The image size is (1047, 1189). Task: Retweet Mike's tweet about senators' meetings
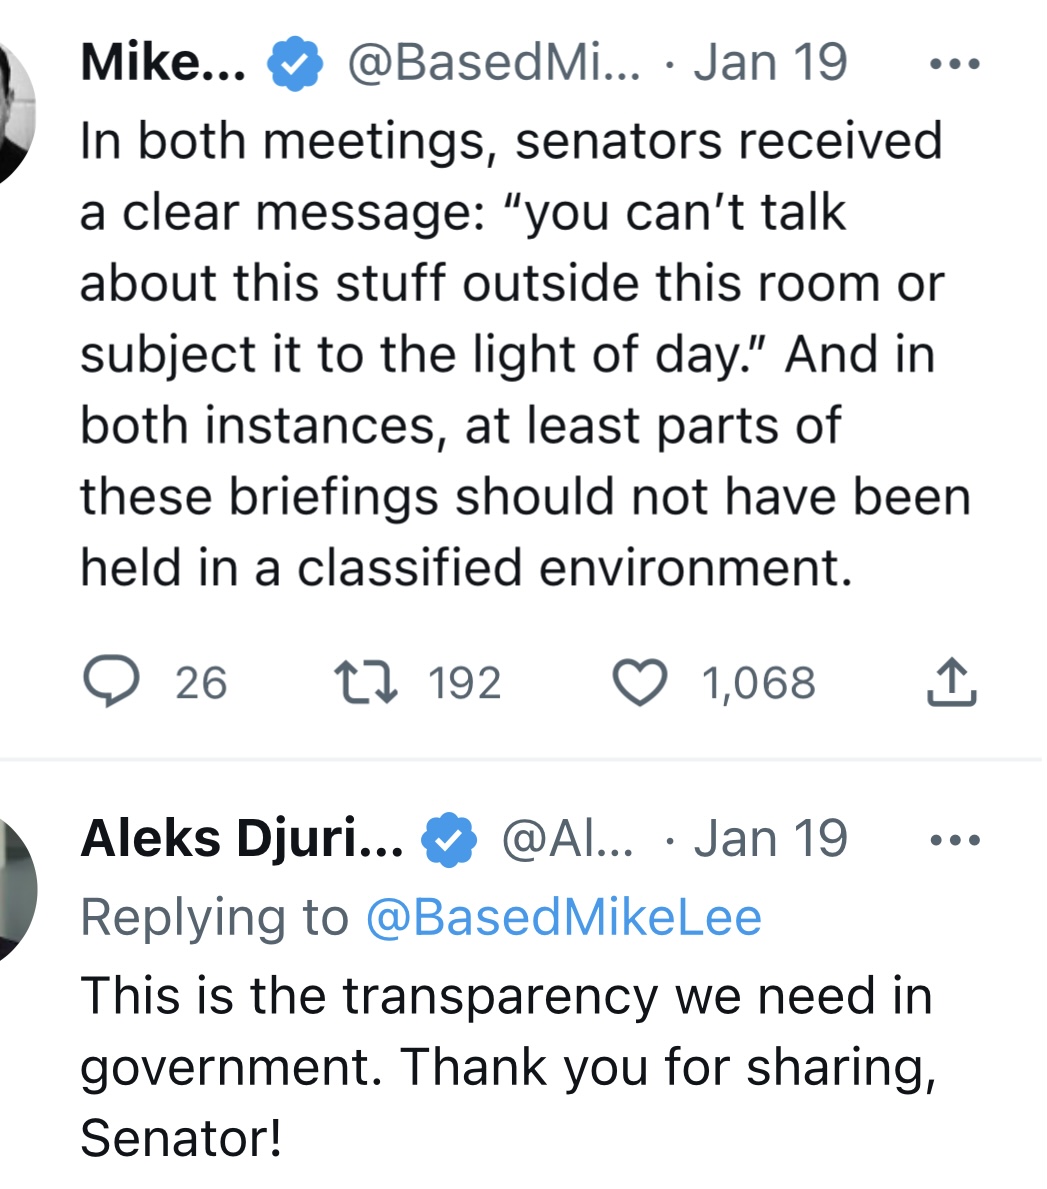366,682
